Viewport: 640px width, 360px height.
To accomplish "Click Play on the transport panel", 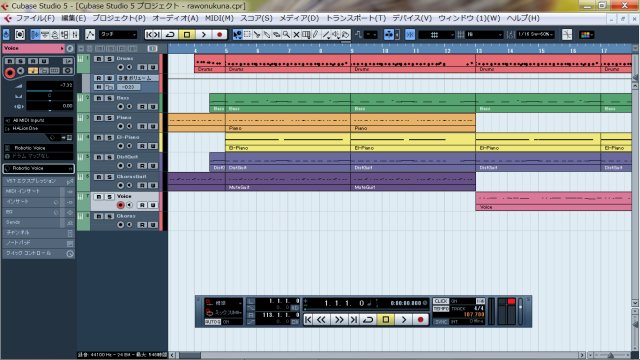I will point(404,320).
